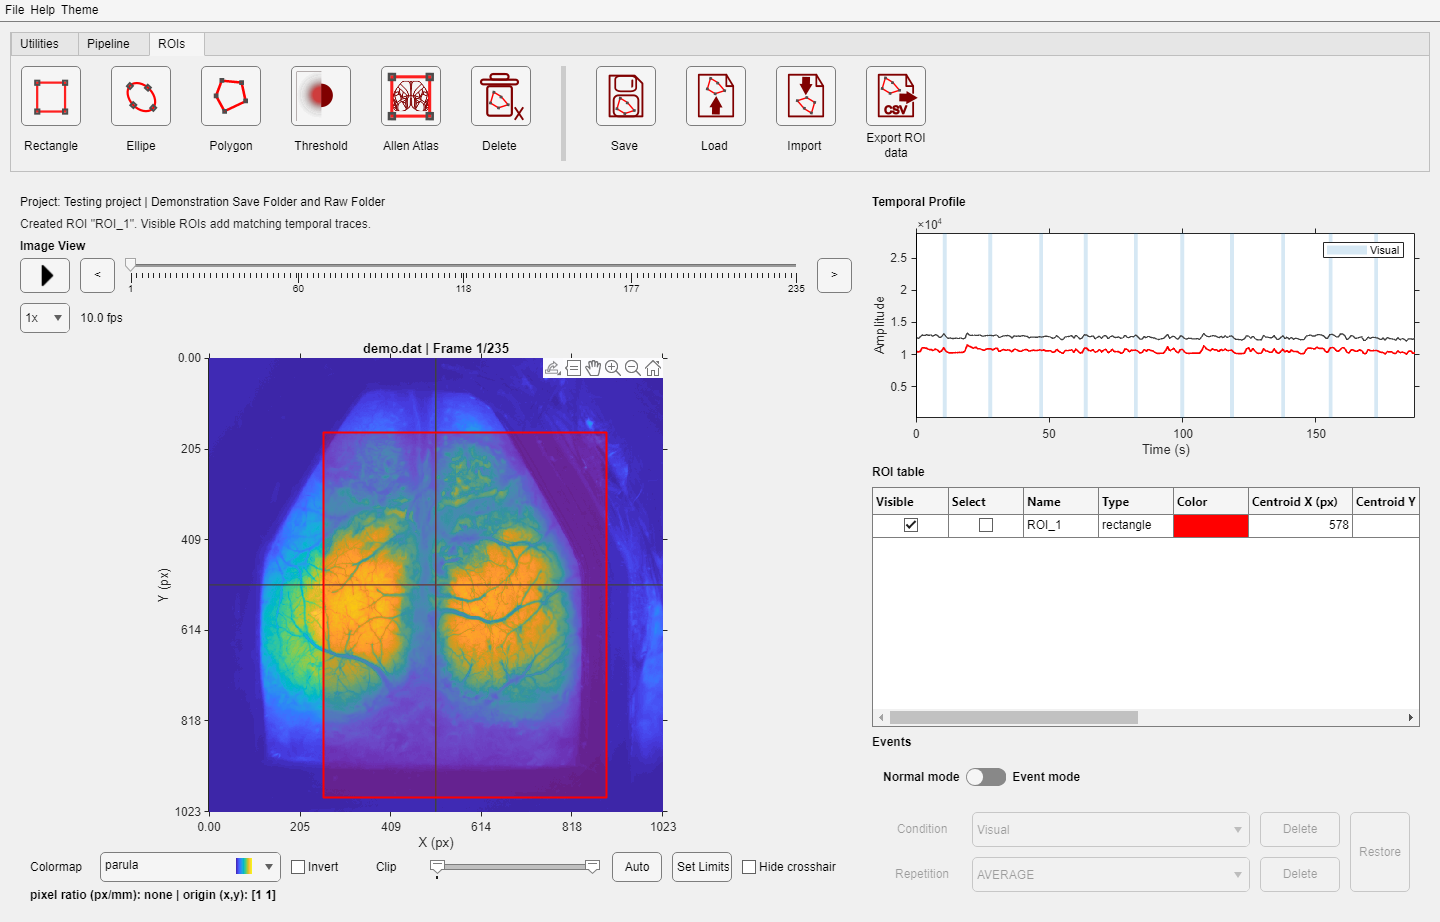Open the playback speed 1x dropdown

click(45, 318)
